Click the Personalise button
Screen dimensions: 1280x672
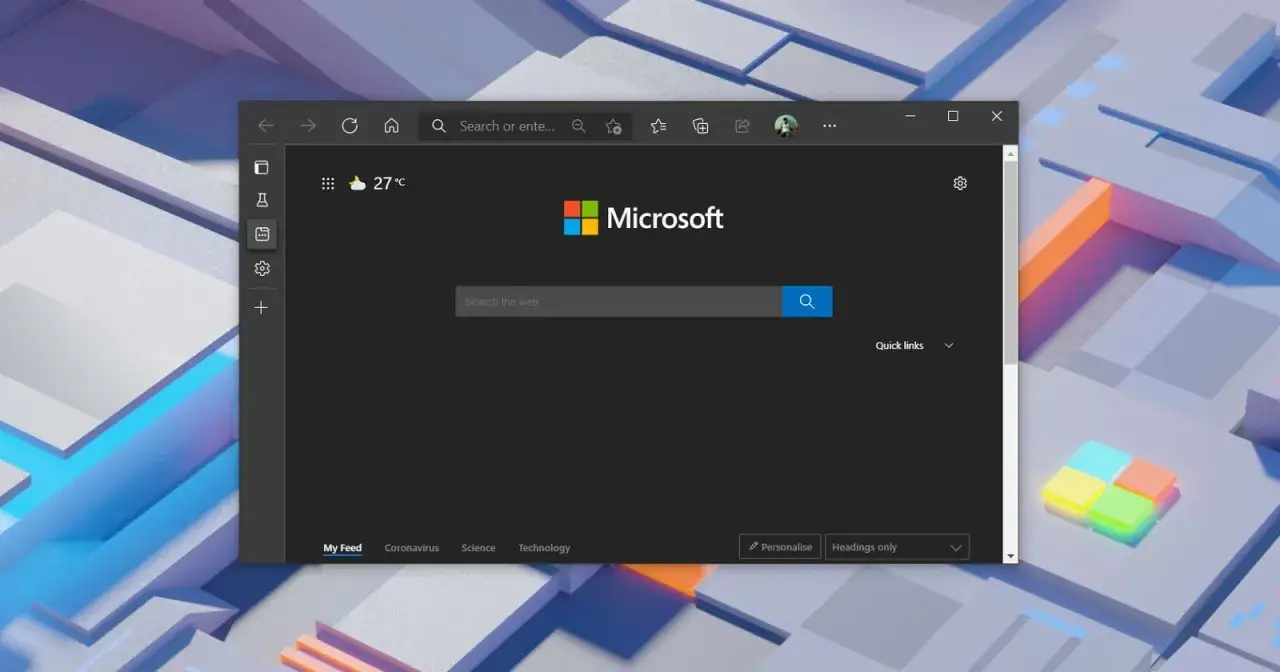click(780, 547)
